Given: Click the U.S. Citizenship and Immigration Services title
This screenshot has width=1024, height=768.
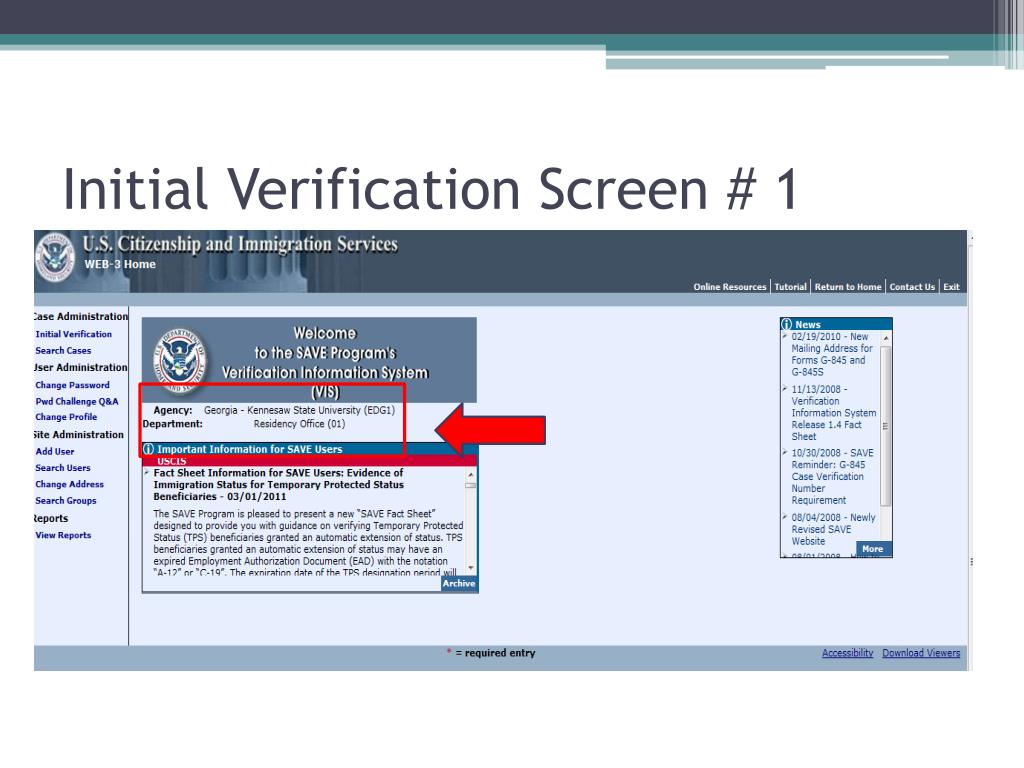Looking at the screenshot, I should tap(240, 244).
